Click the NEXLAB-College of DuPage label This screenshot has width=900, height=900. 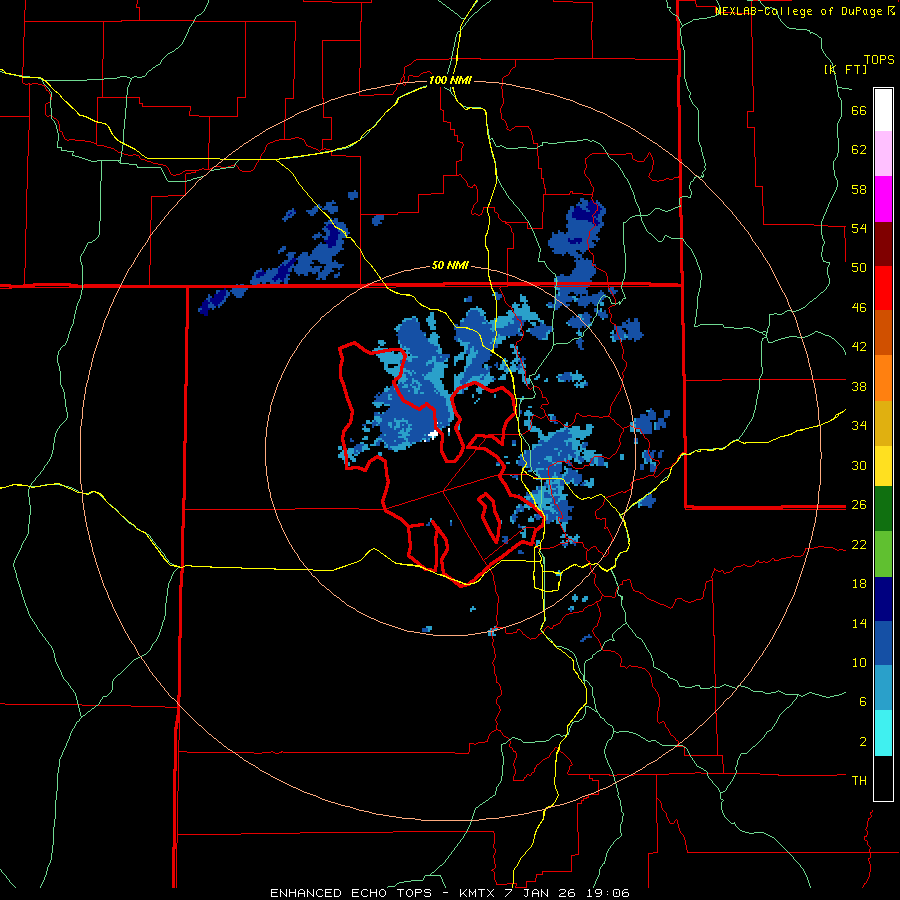798,11
